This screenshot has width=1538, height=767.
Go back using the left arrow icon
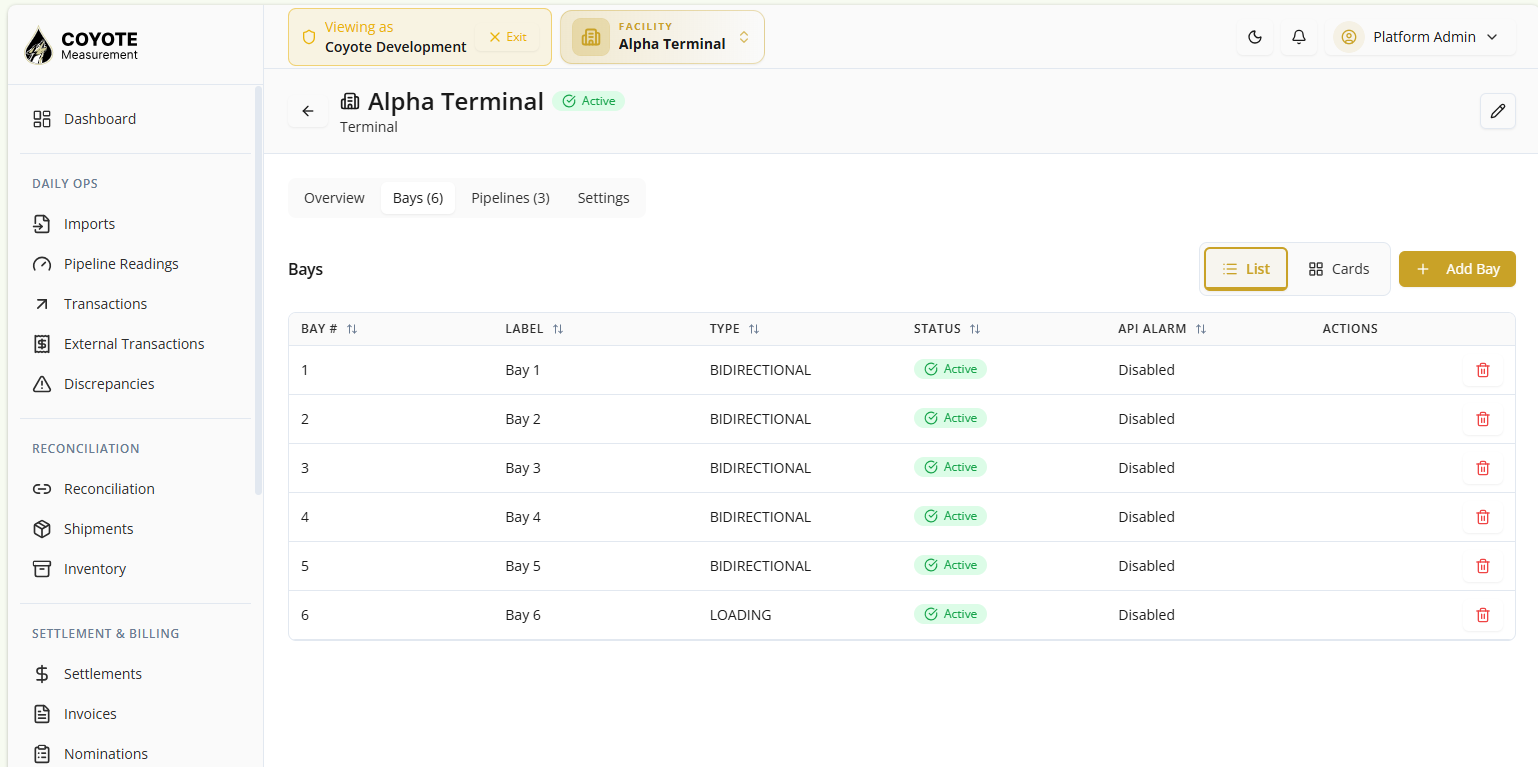tap(308, 111)
